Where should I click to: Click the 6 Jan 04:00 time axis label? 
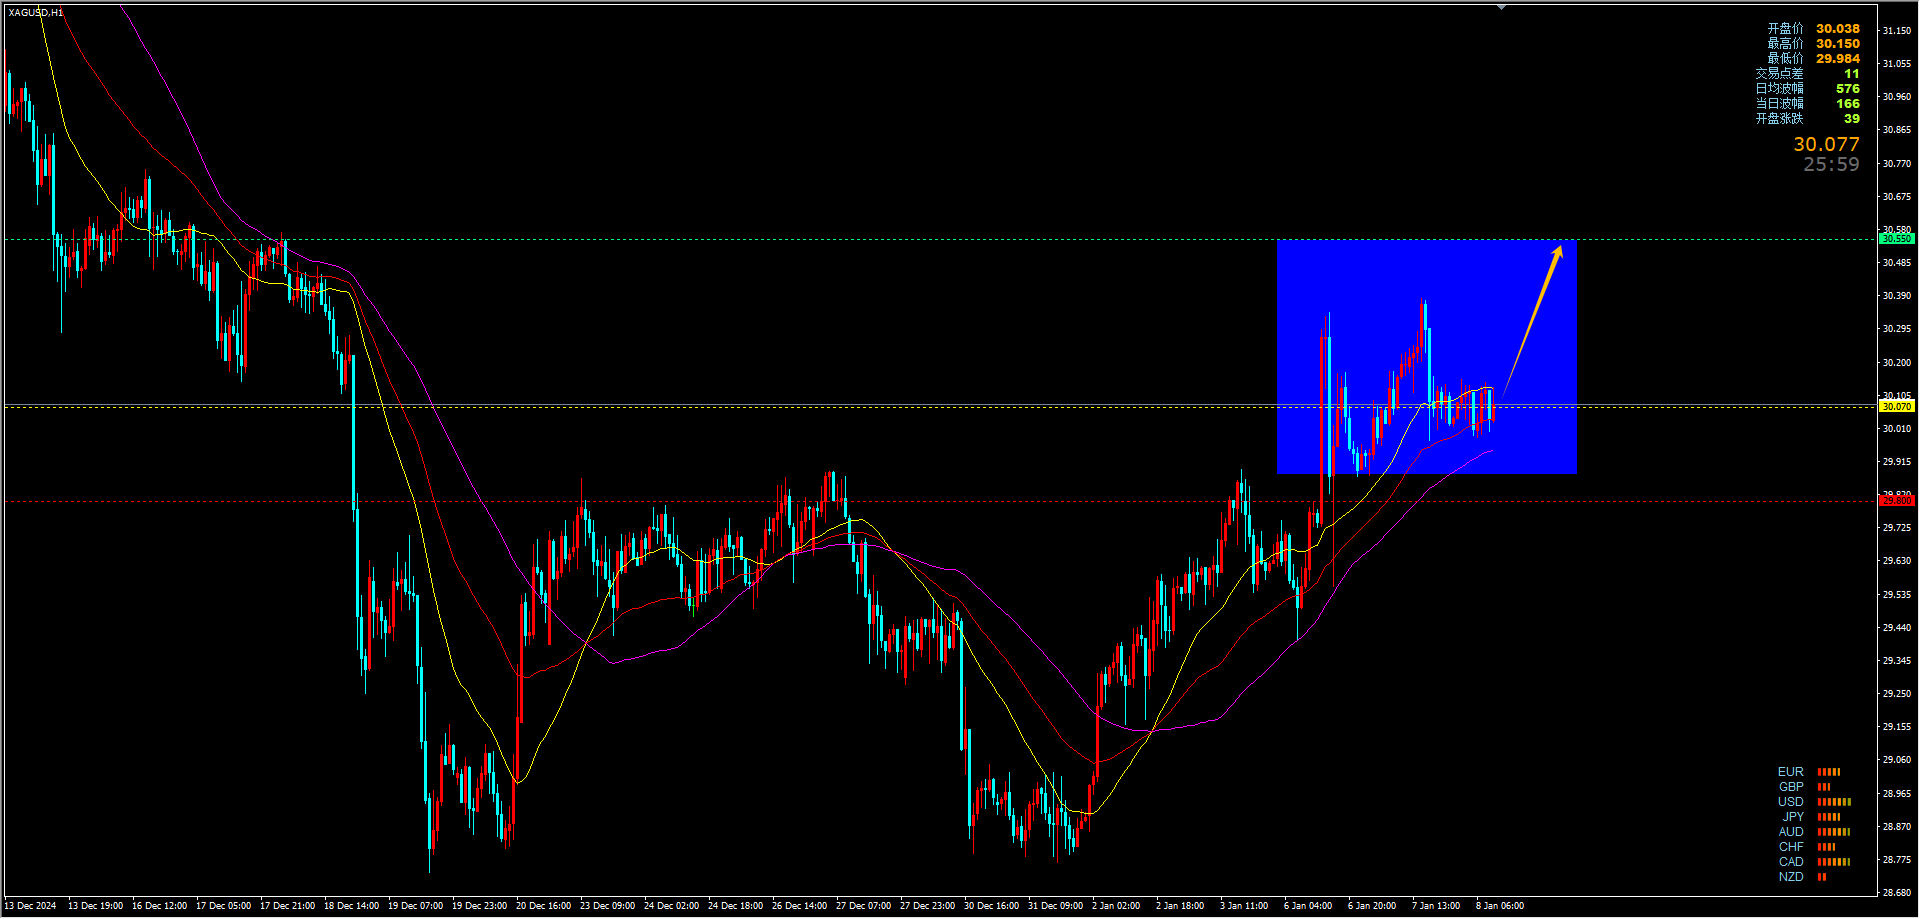point(1308,906)
